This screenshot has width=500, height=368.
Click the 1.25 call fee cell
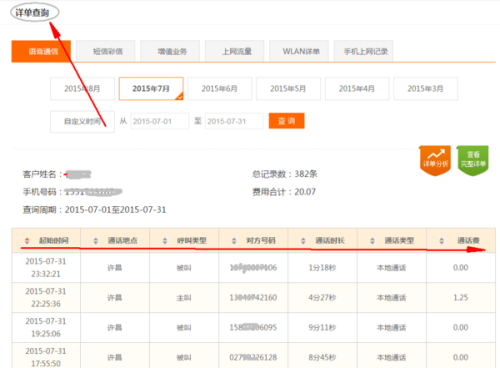(x=461, y=298)
